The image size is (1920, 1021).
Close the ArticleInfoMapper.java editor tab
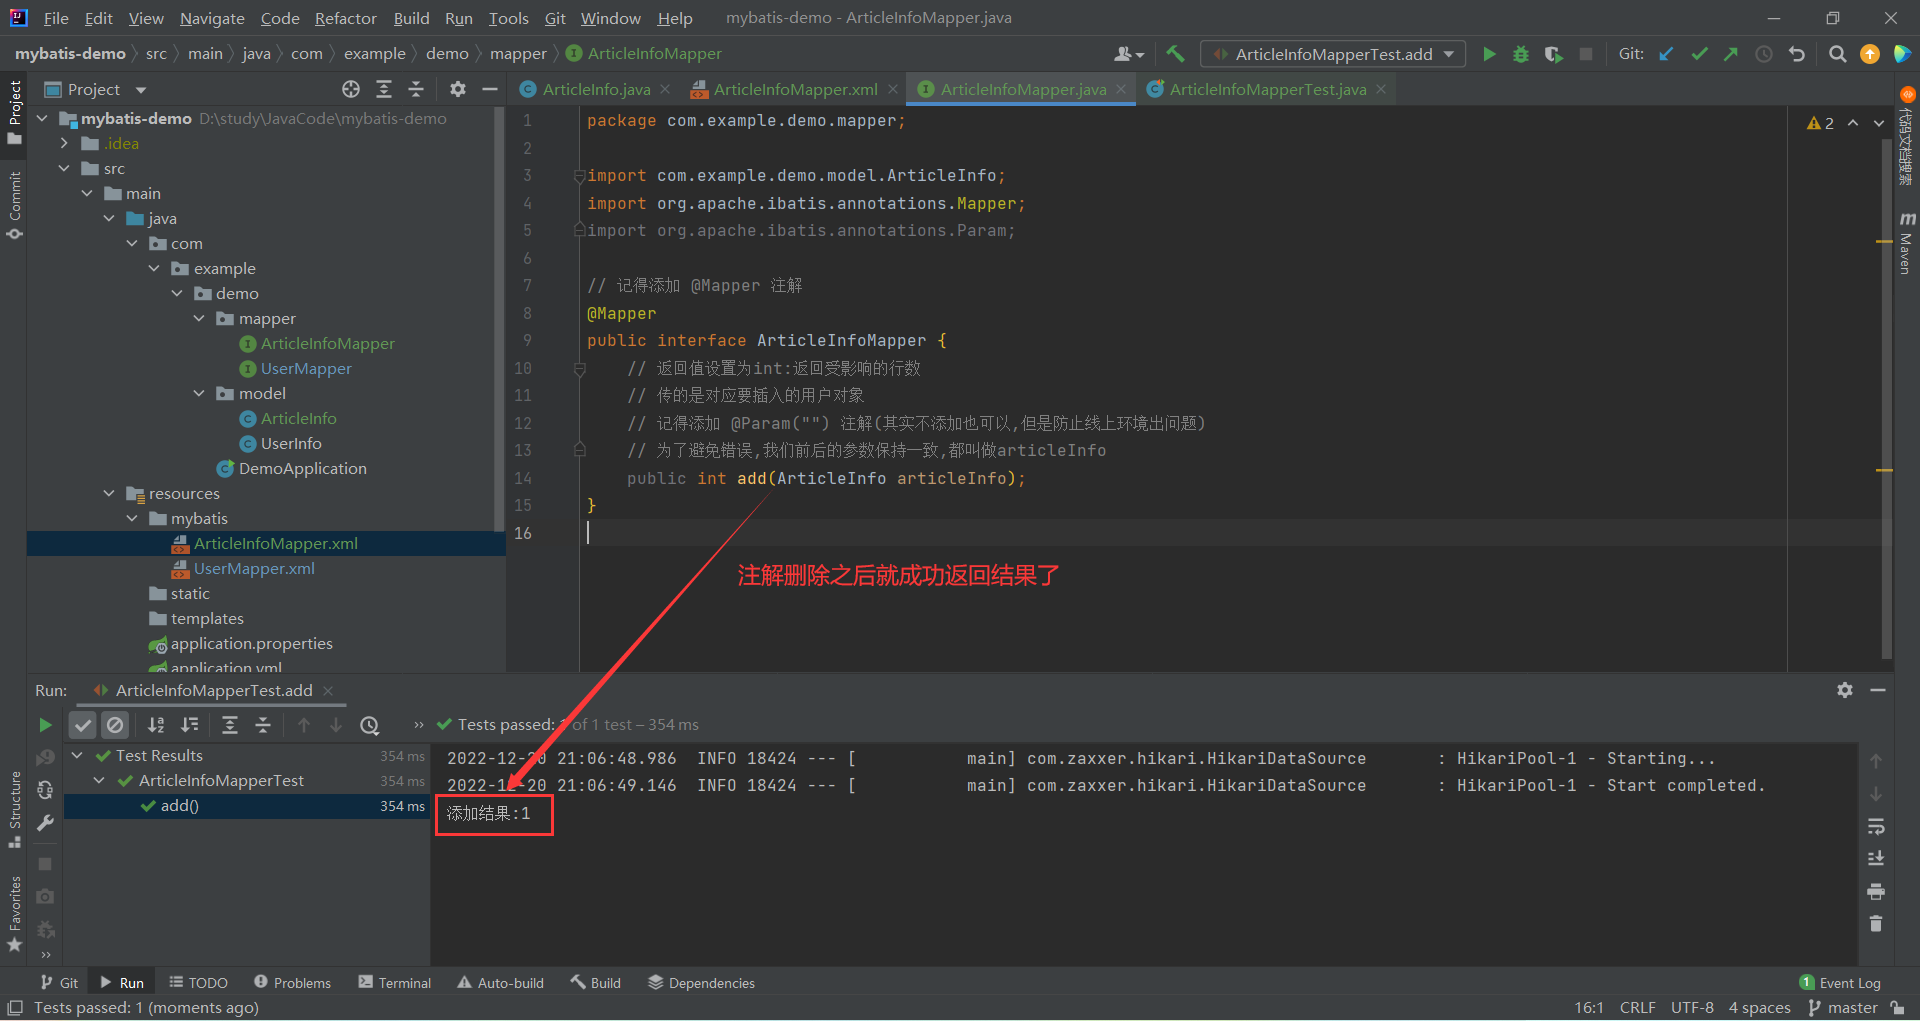[x=1121, y=89]
